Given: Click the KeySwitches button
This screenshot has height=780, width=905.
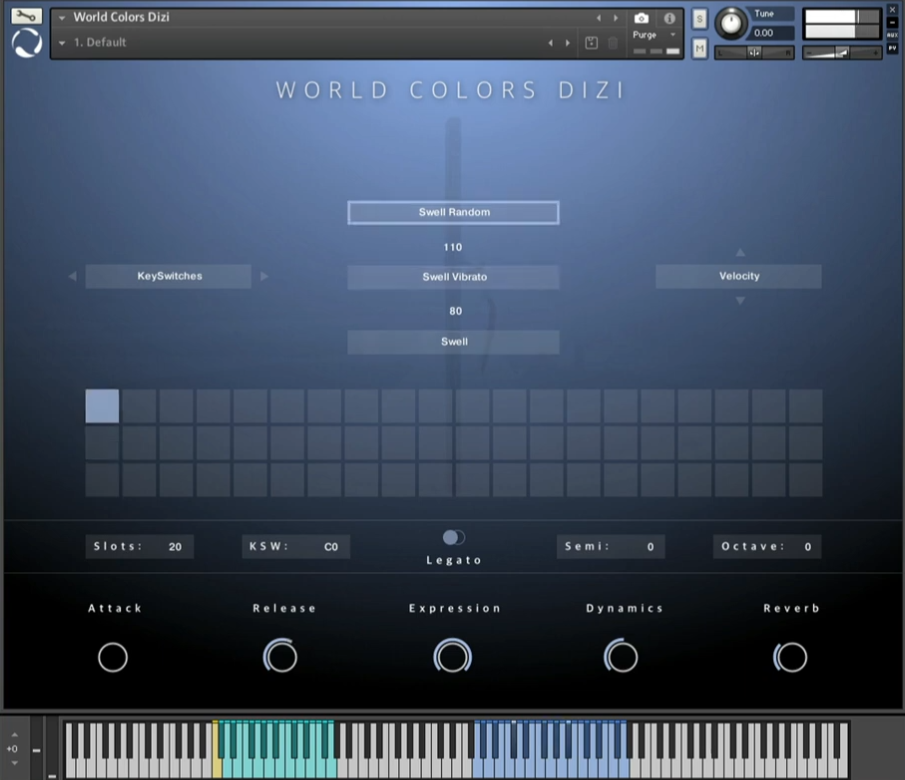Looking at the screenshot, I should 168,276.
